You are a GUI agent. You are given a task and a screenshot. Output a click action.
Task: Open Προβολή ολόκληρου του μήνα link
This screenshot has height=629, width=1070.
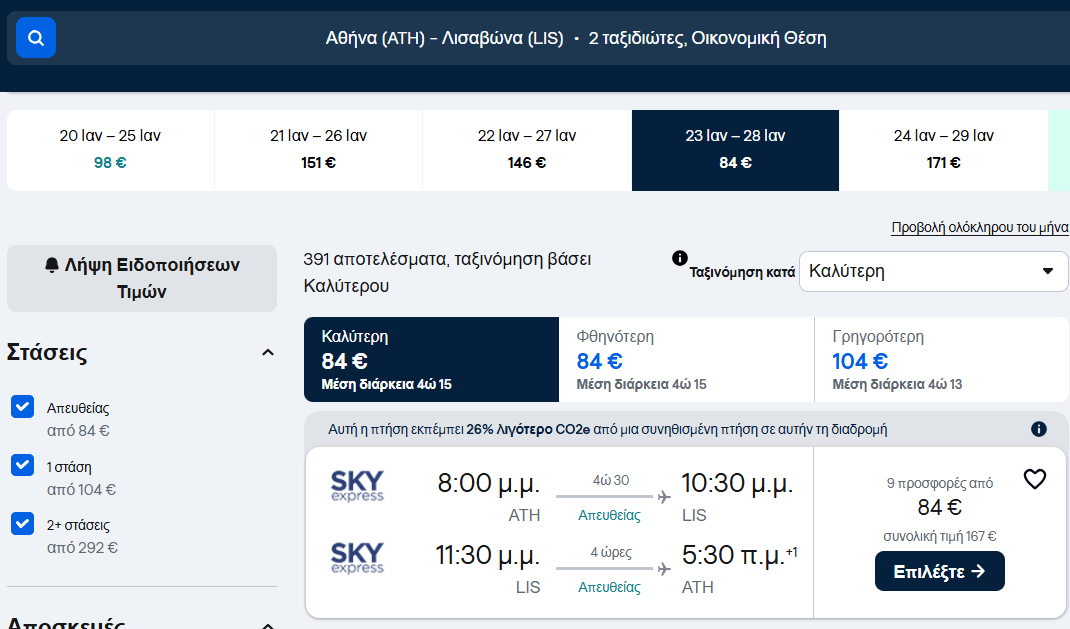pos(980,227)
